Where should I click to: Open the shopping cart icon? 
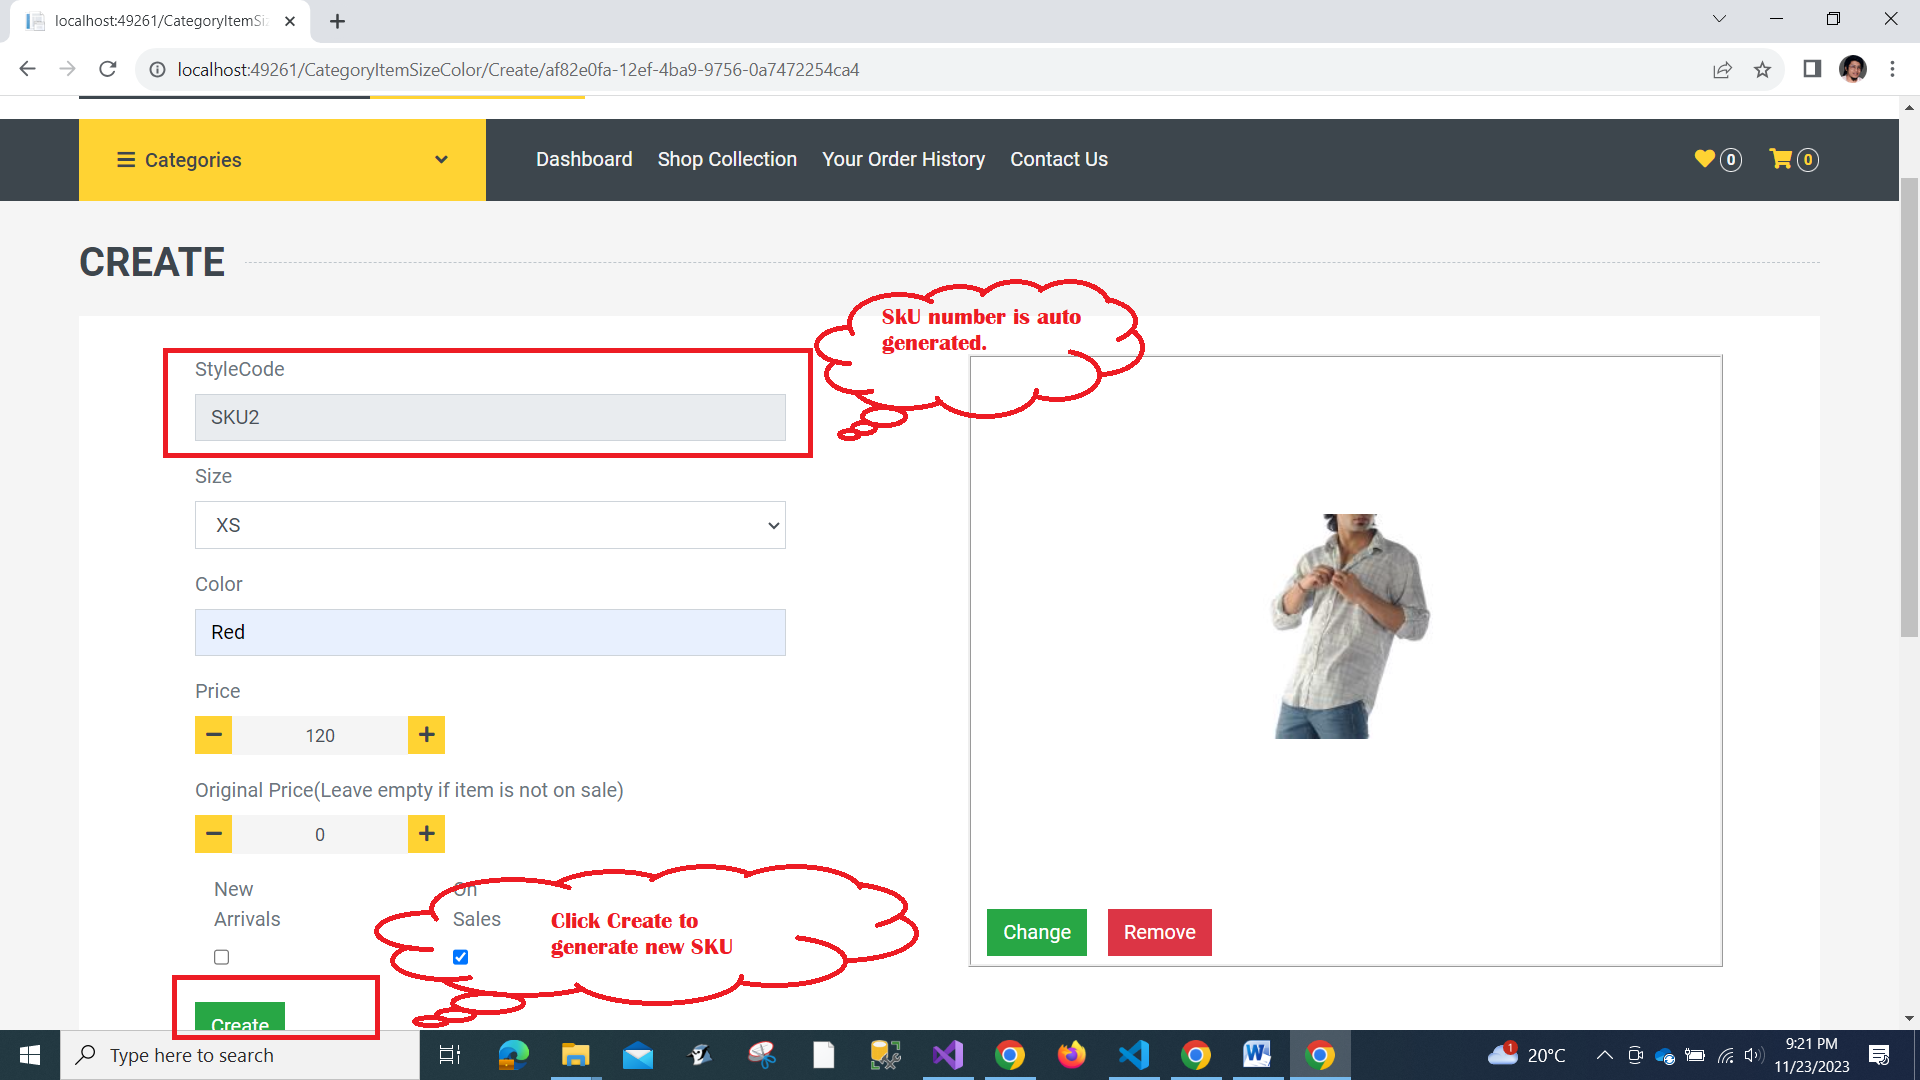tap(1780, 159)
